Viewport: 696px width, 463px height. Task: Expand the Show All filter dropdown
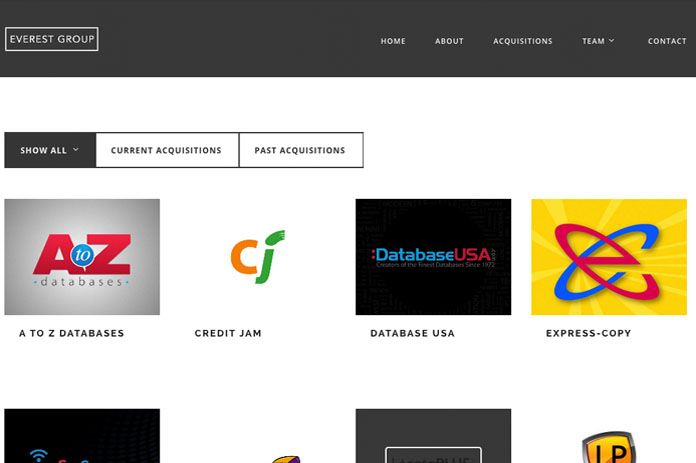(x=50, y=150)
